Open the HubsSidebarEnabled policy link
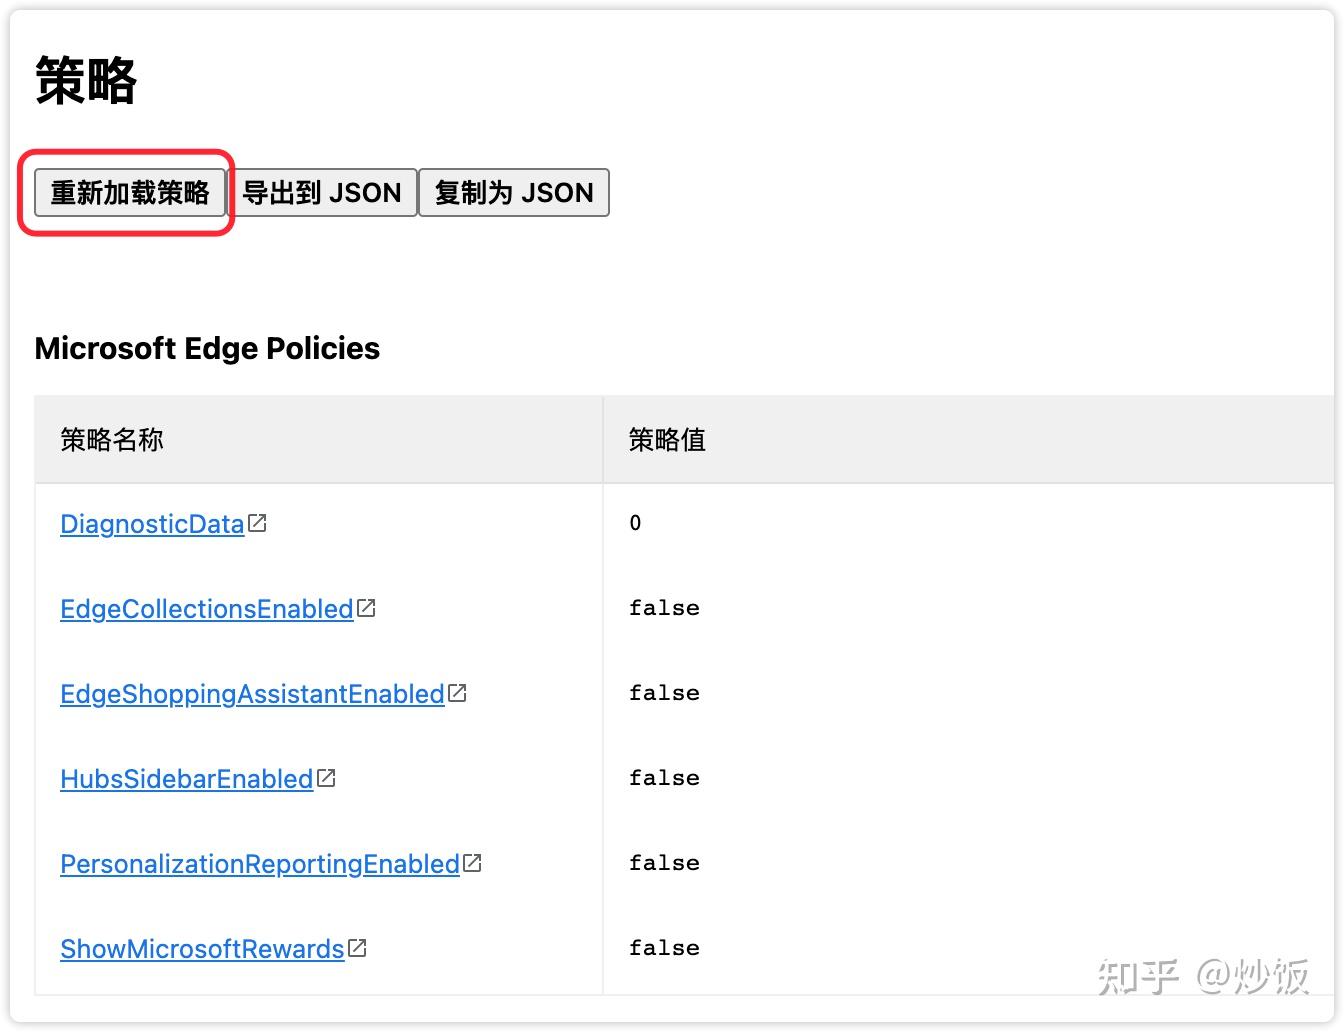 point(187,779)
